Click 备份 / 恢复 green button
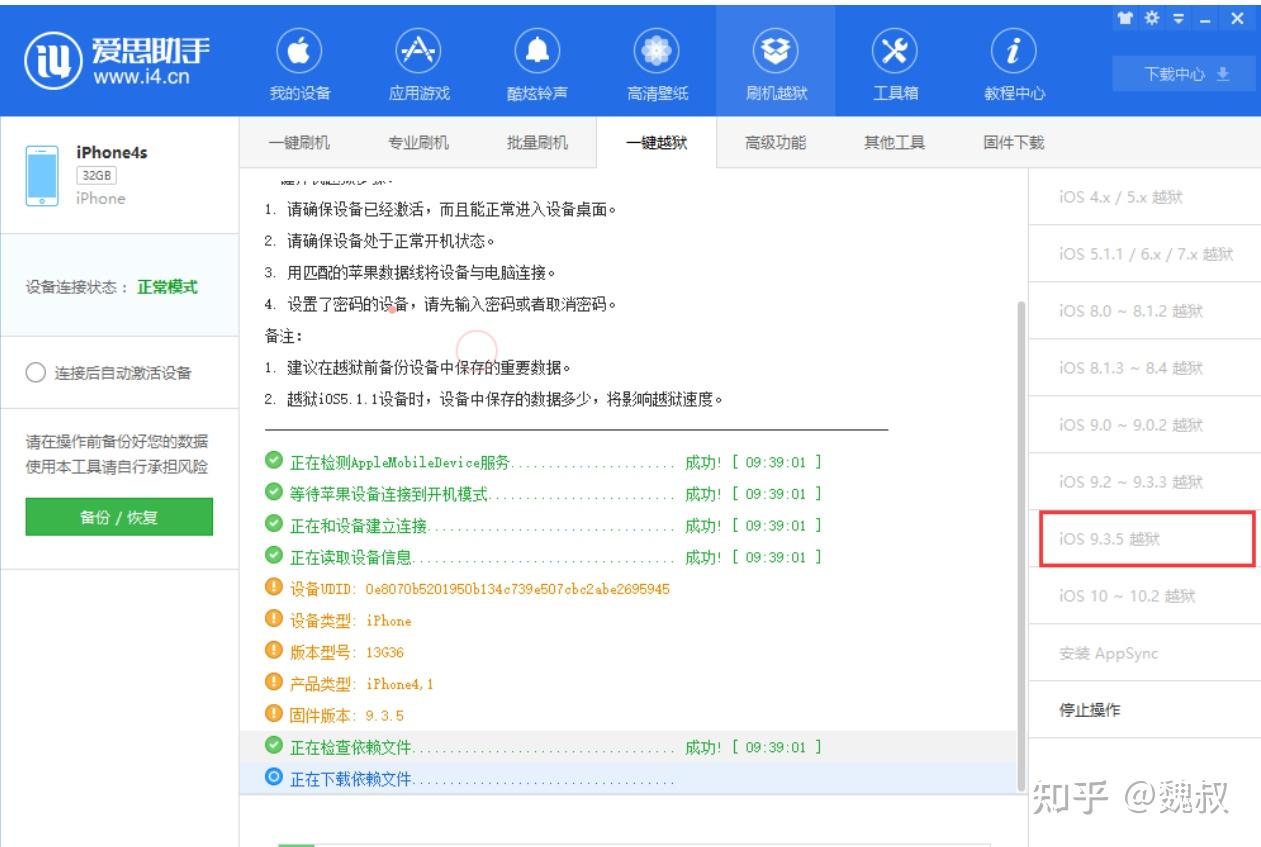 click(x=119, y=517)
